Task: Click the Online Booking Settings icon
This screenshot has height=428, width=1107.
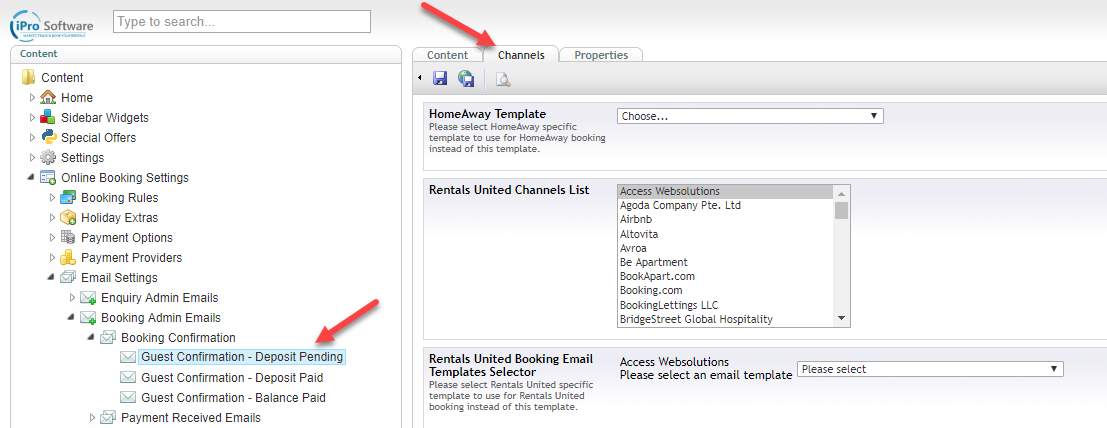Action: [47, 177]
